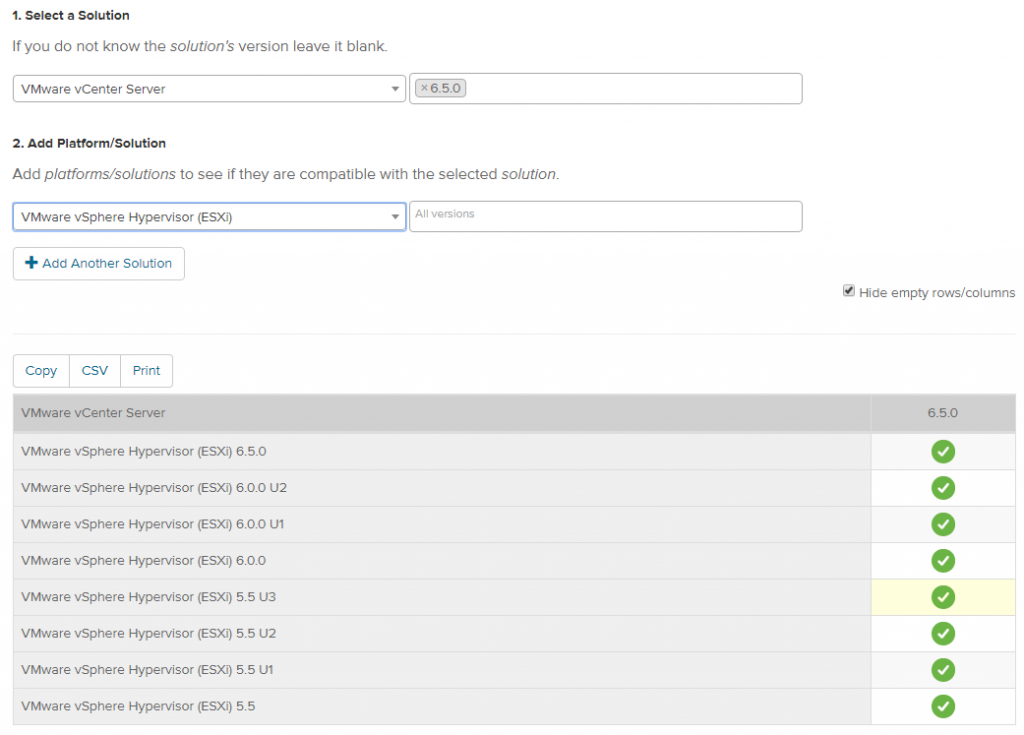1024x735 pixels.
Task: Expand the VMware vSphere Hypervisor (ESXi) dropdown
Action: tap(209, 216)
